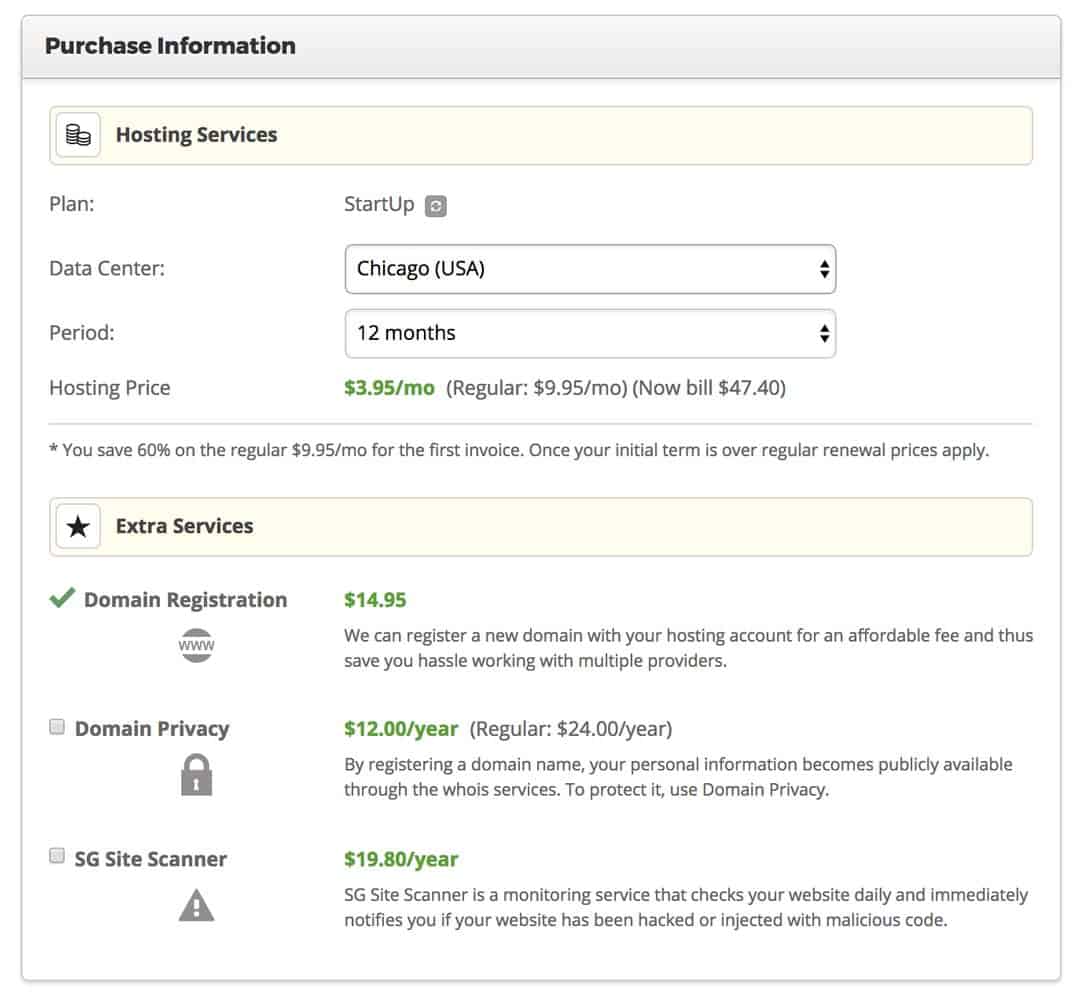This screenshot has height=998, width=1080.
Task: Open the Period dropdown
Action: pyautogui.click(x=590, y=333)
